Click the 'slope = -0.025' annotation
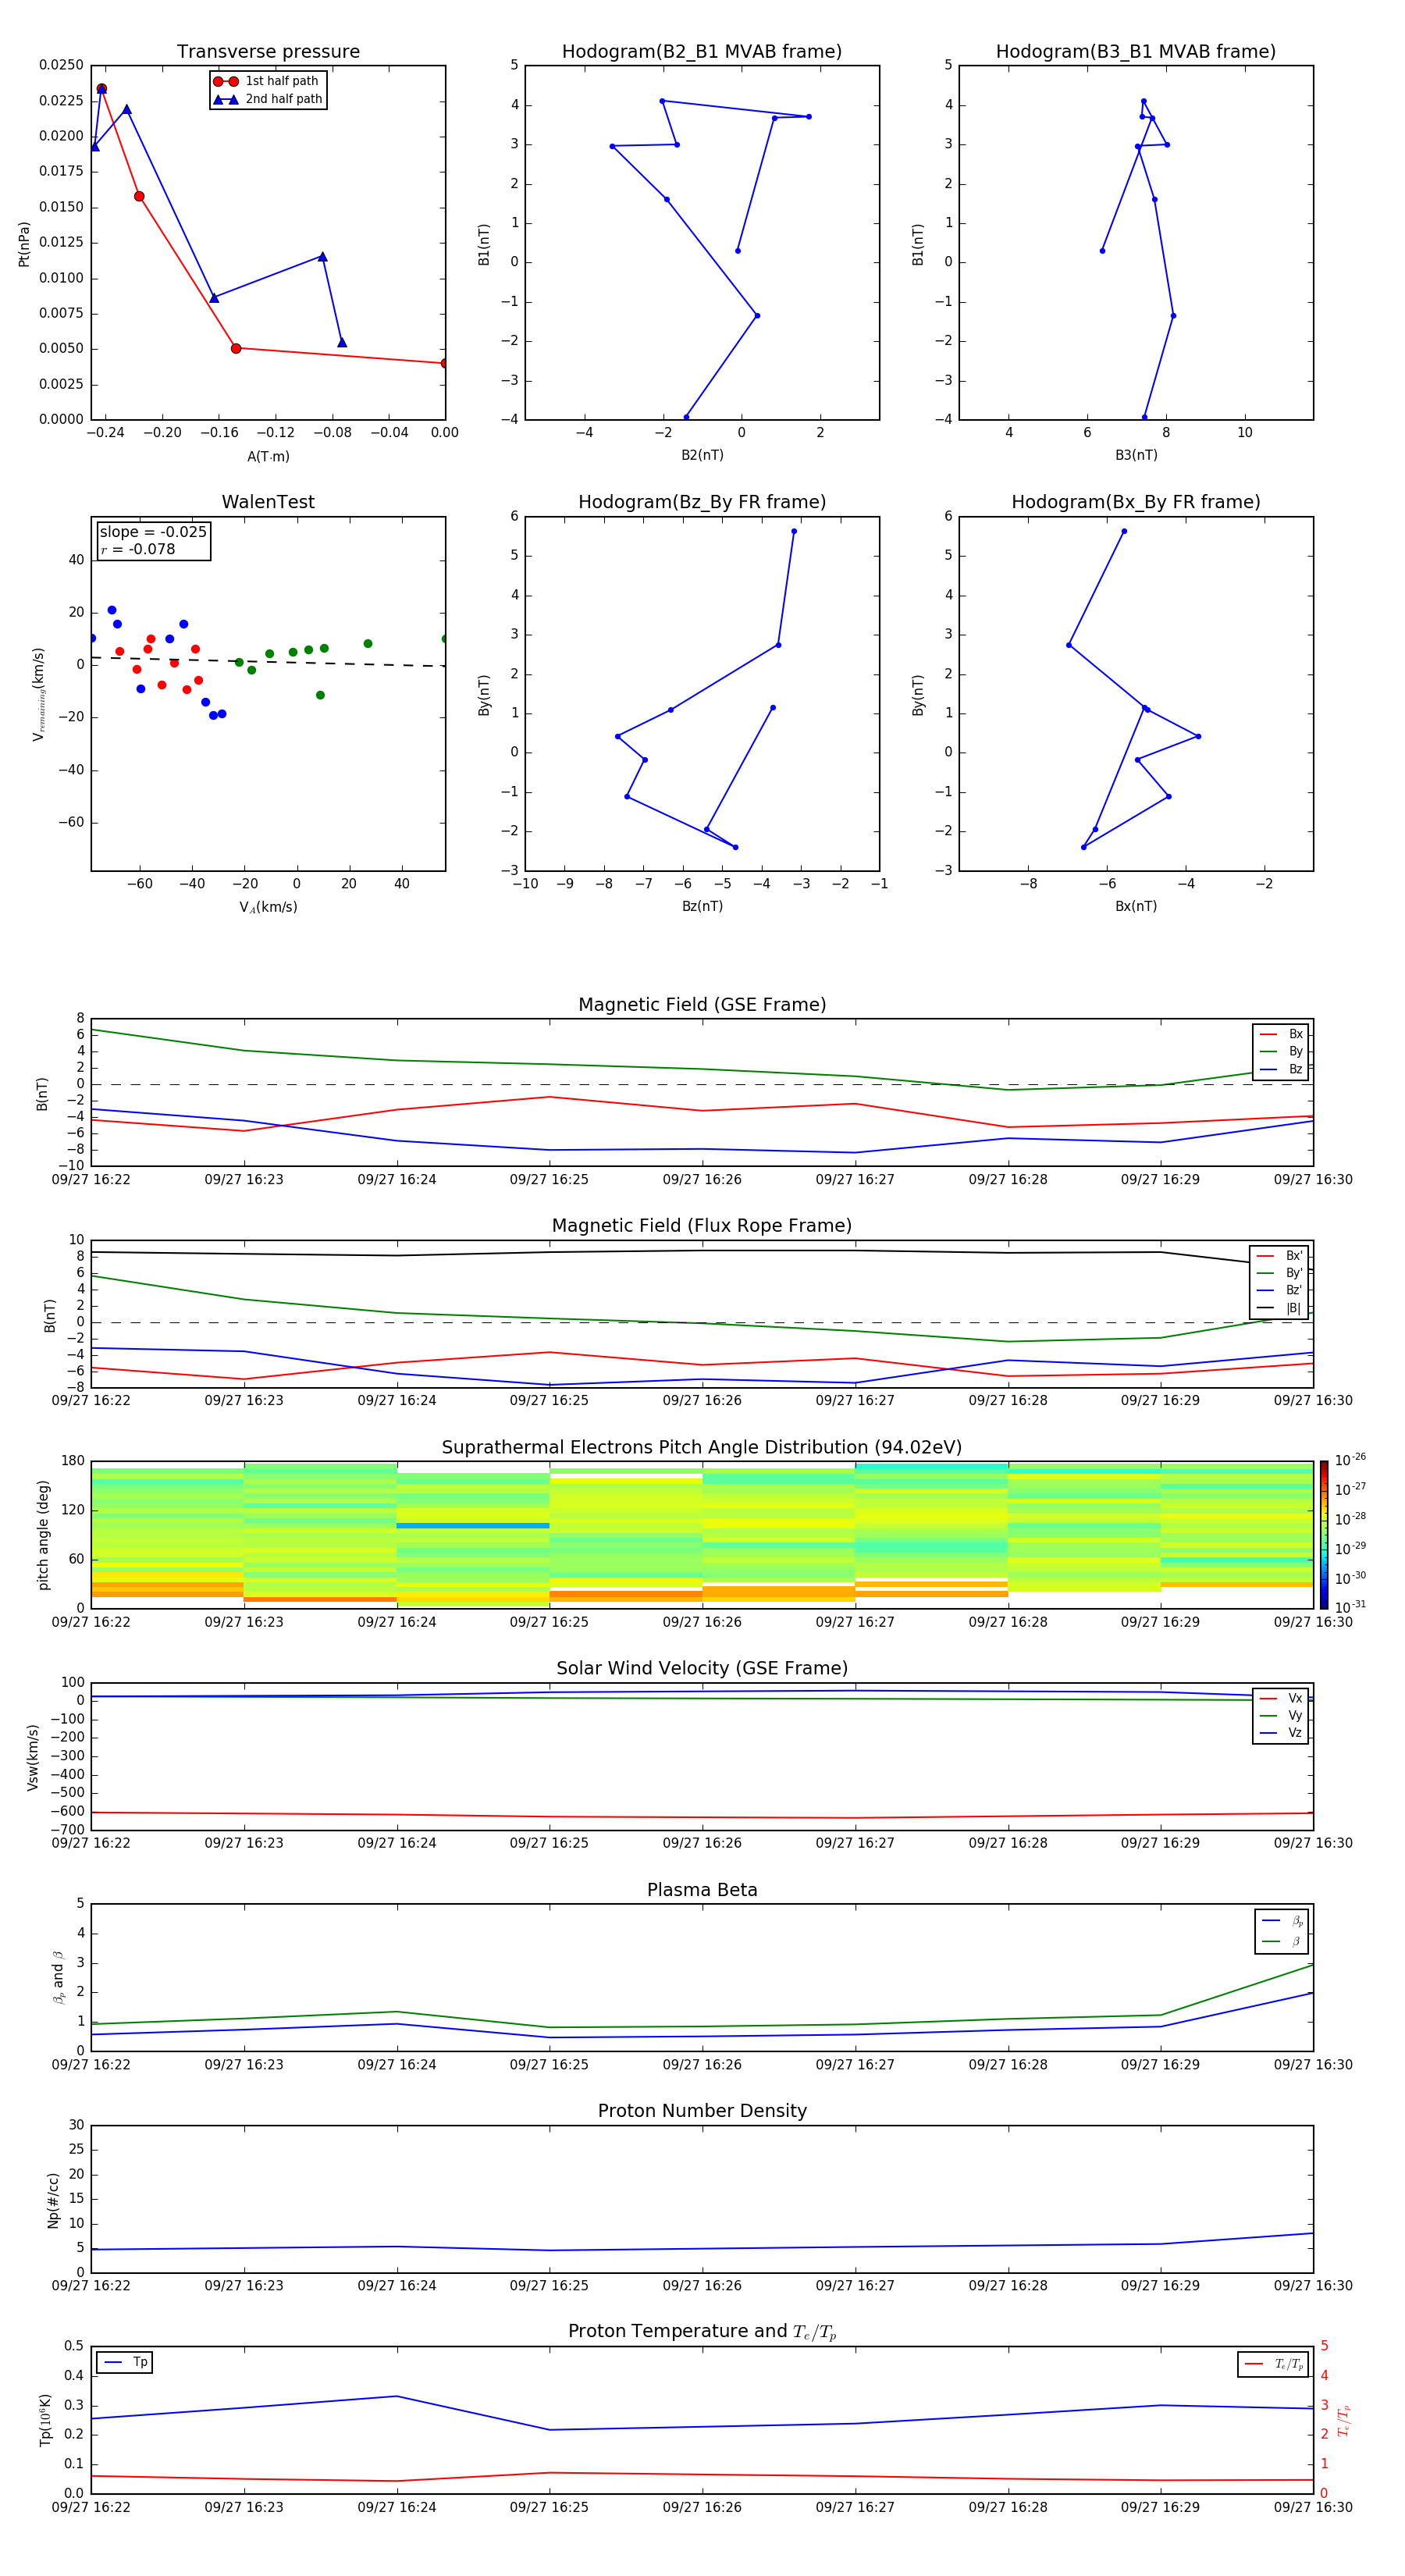The image size is (1405, 2576). click(x=153, y=532)
